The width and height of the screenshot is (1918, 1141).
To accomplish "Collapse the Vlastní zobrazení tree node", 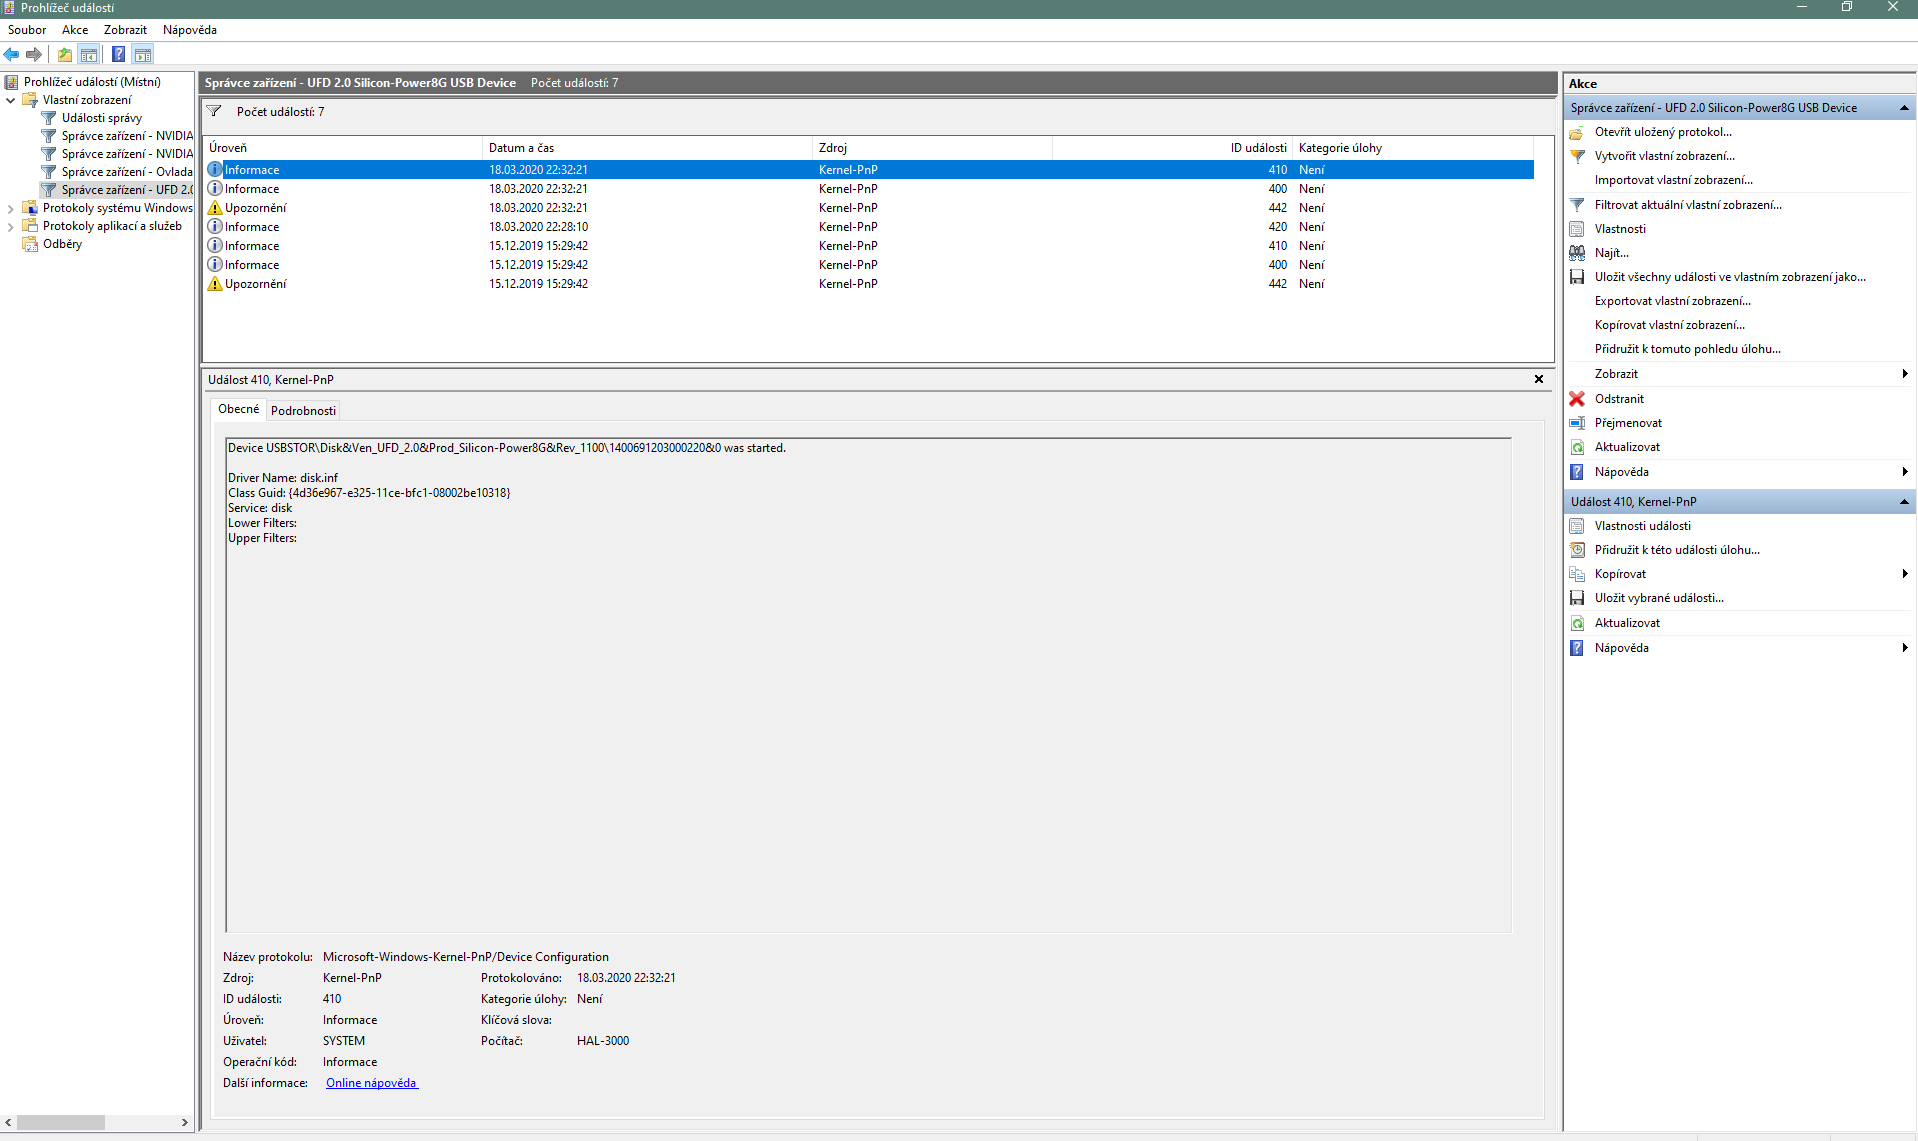I will [x=11, y=100].
